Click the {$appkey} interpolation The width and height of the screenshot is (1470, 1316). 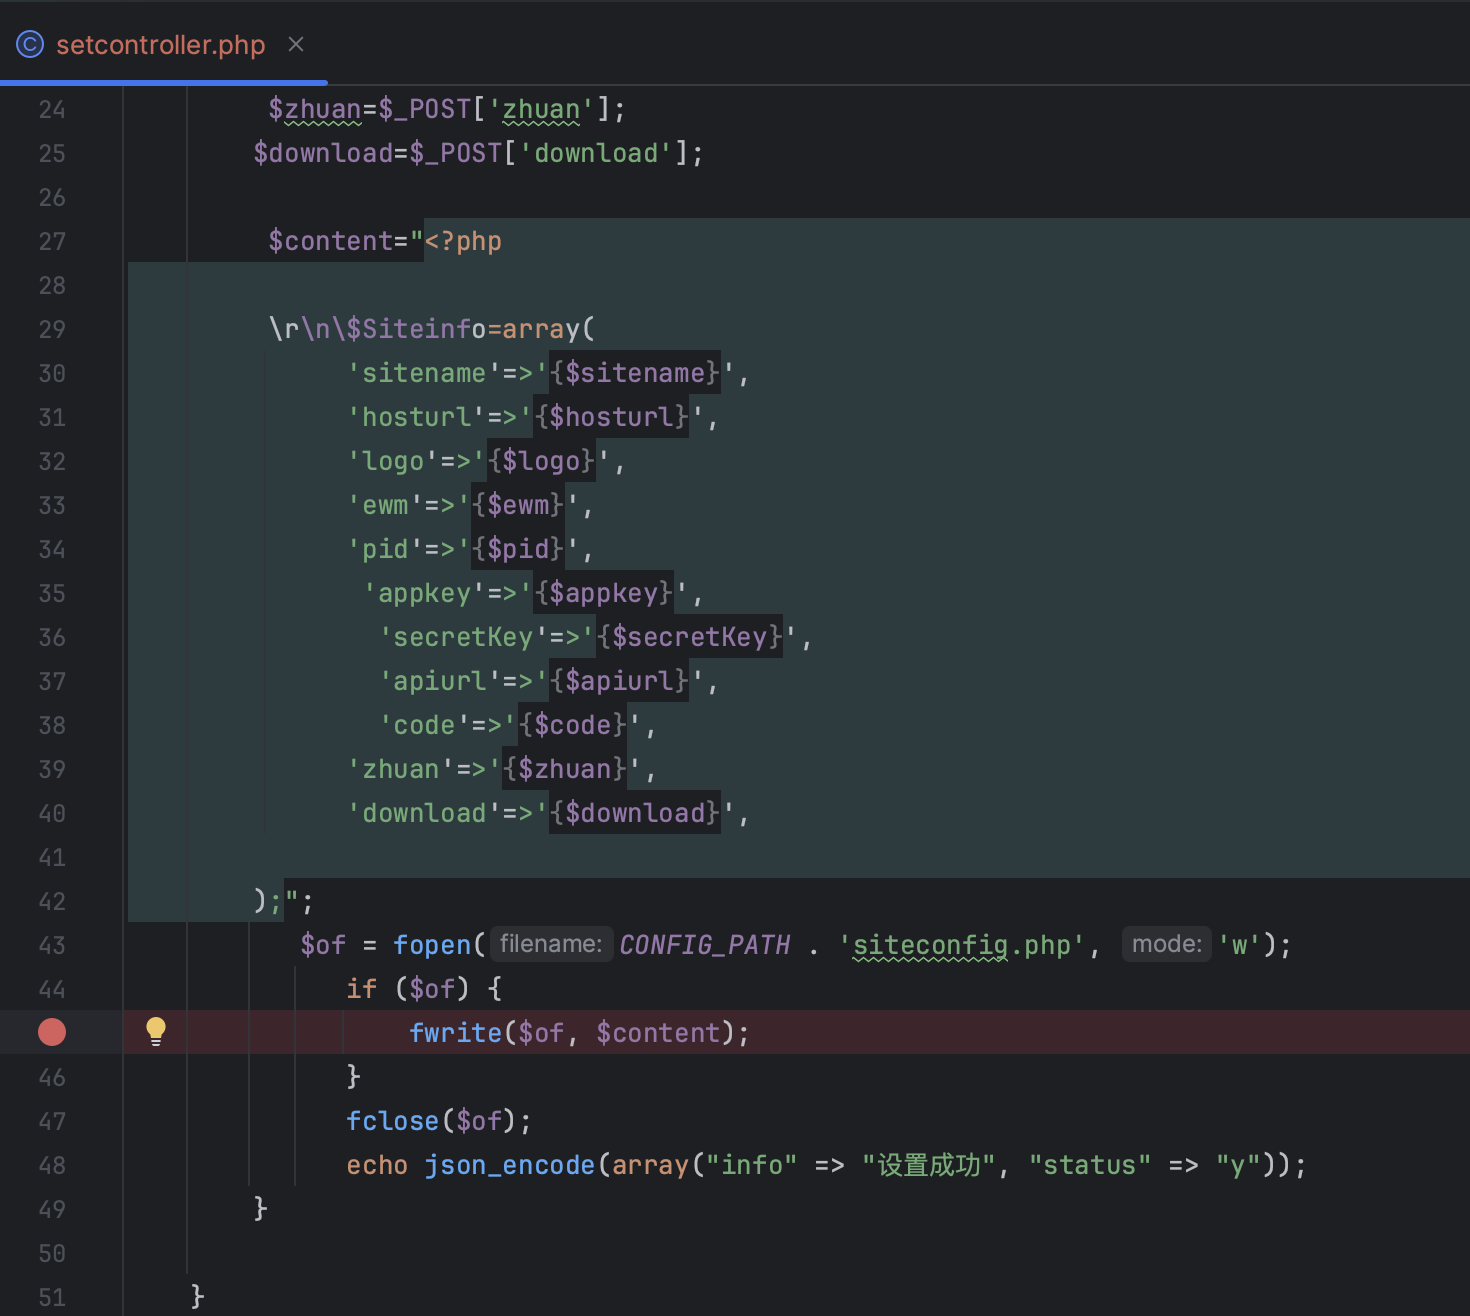click(604, 593)
